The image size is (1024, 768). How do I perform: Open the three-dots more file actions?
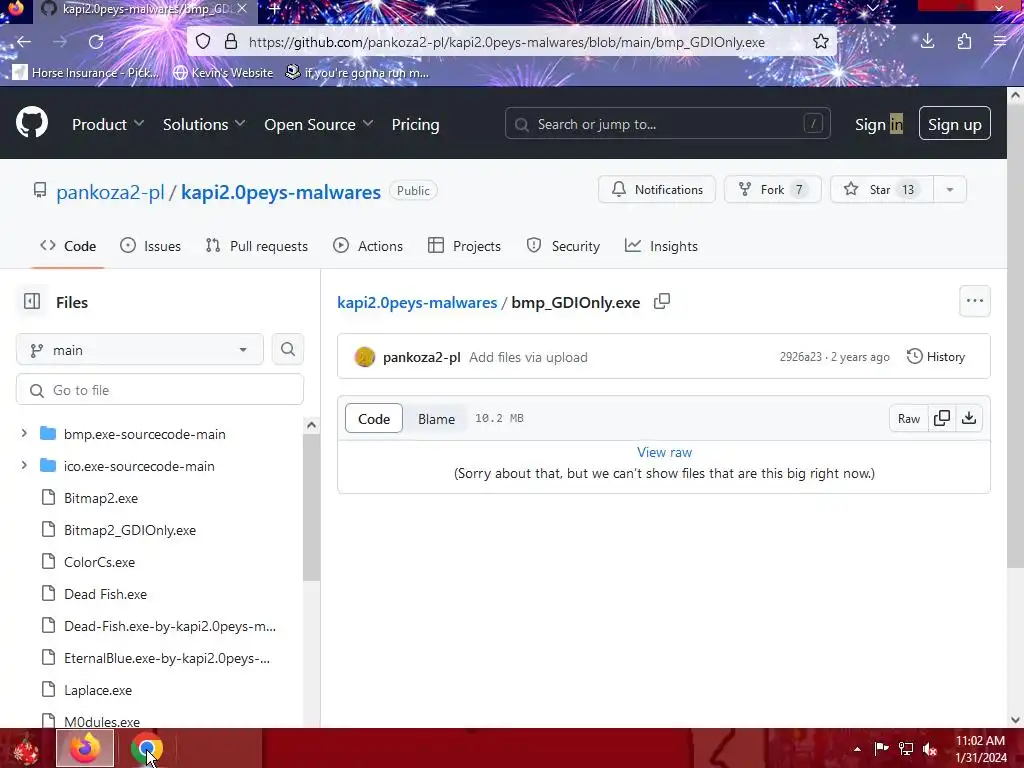pos(974,301)
